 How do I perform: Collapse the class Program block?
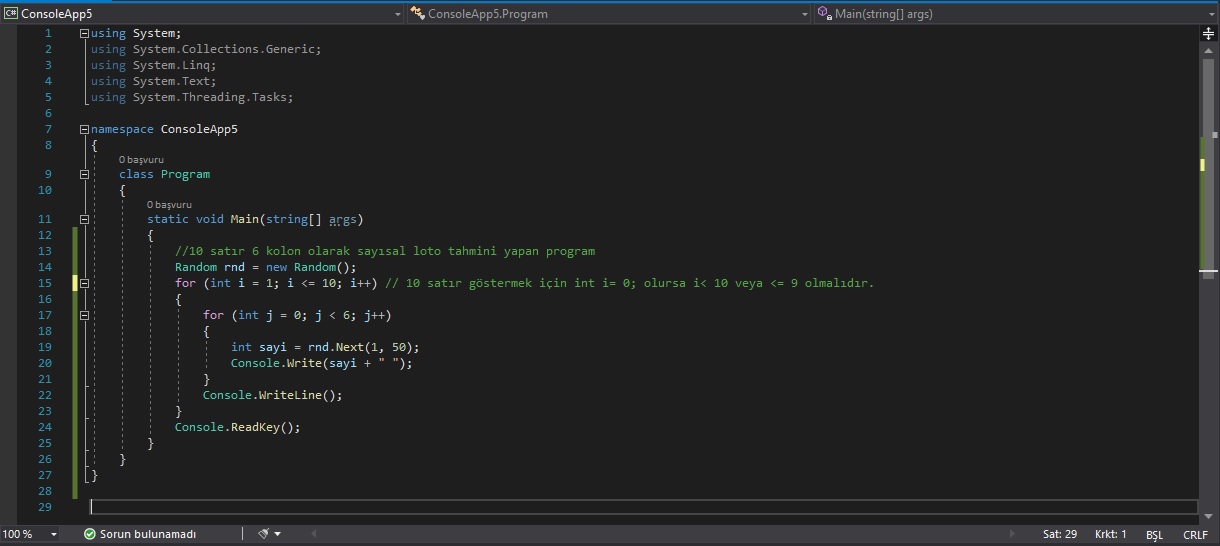click(x=84, y=174)
